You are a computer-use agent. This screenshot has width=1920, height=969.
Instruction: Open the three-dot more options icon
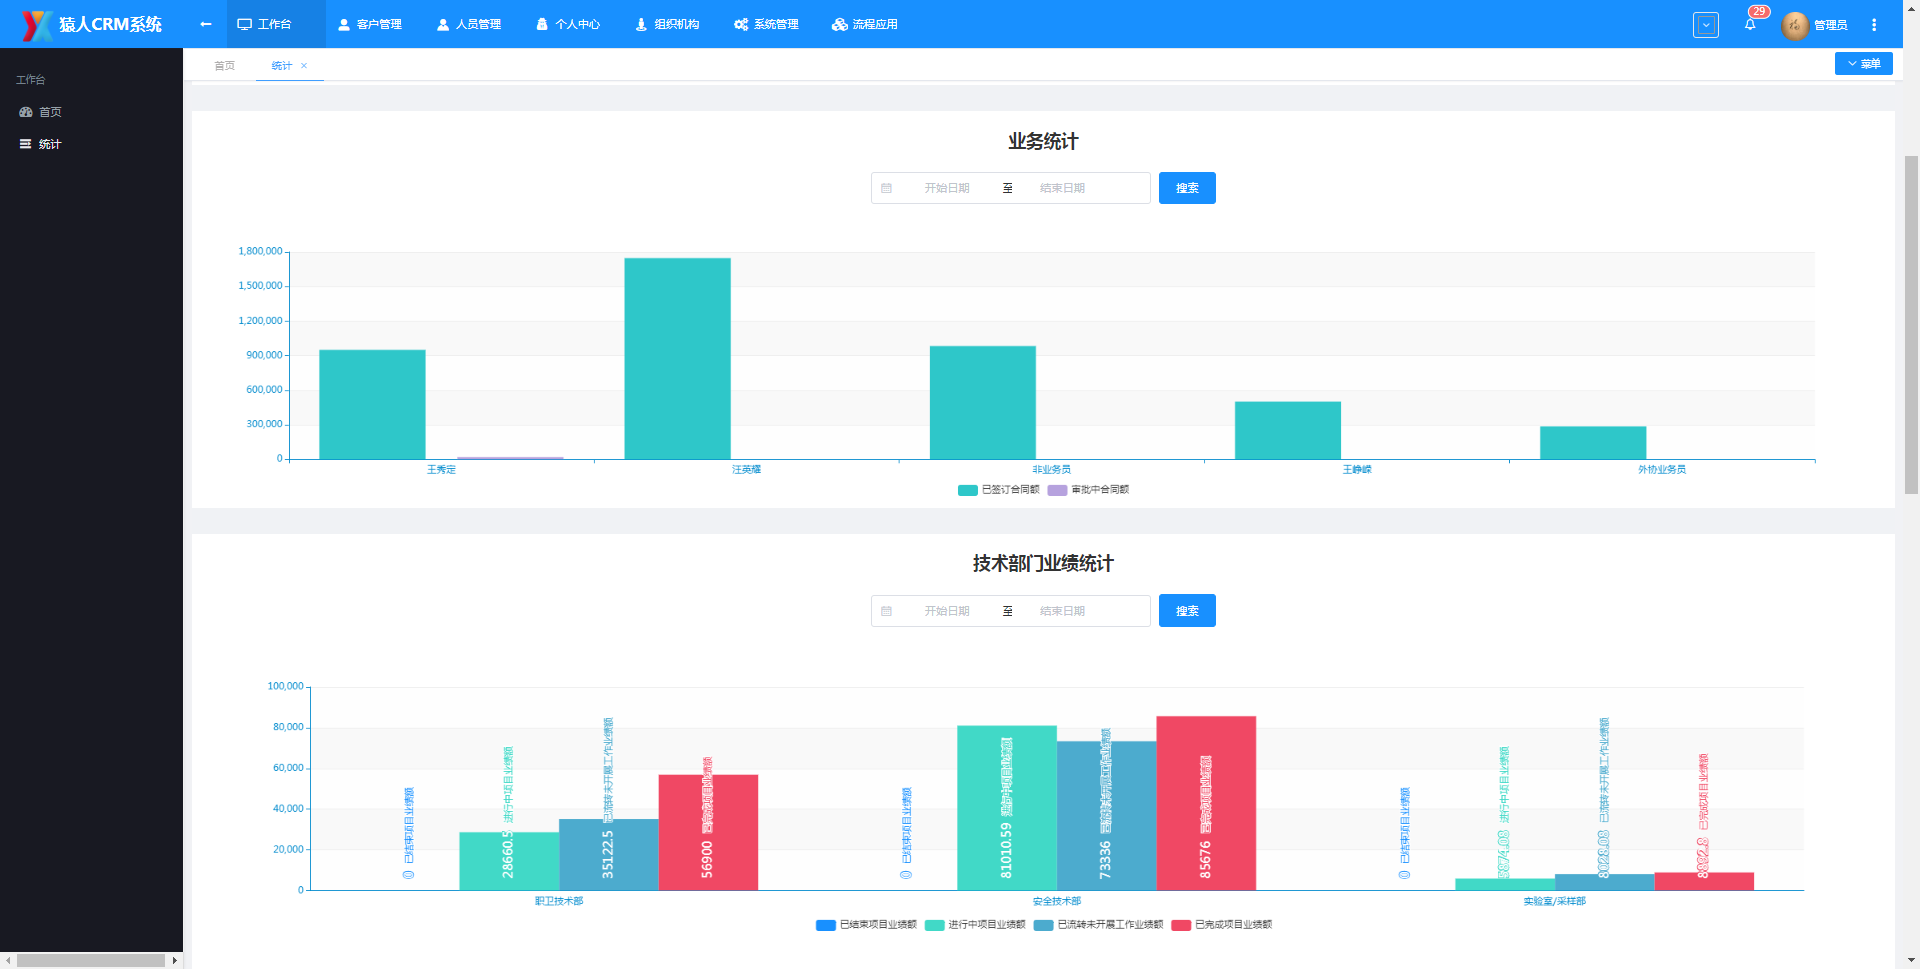[1874, 25]
